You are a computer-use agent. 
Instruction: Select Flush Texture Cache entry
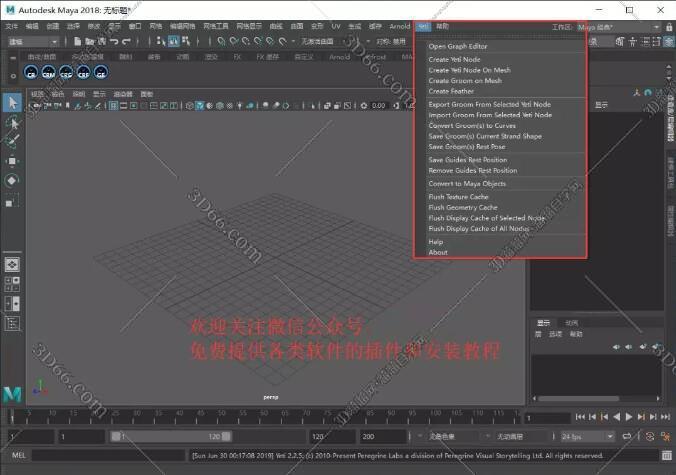click(x=458, y=197)
